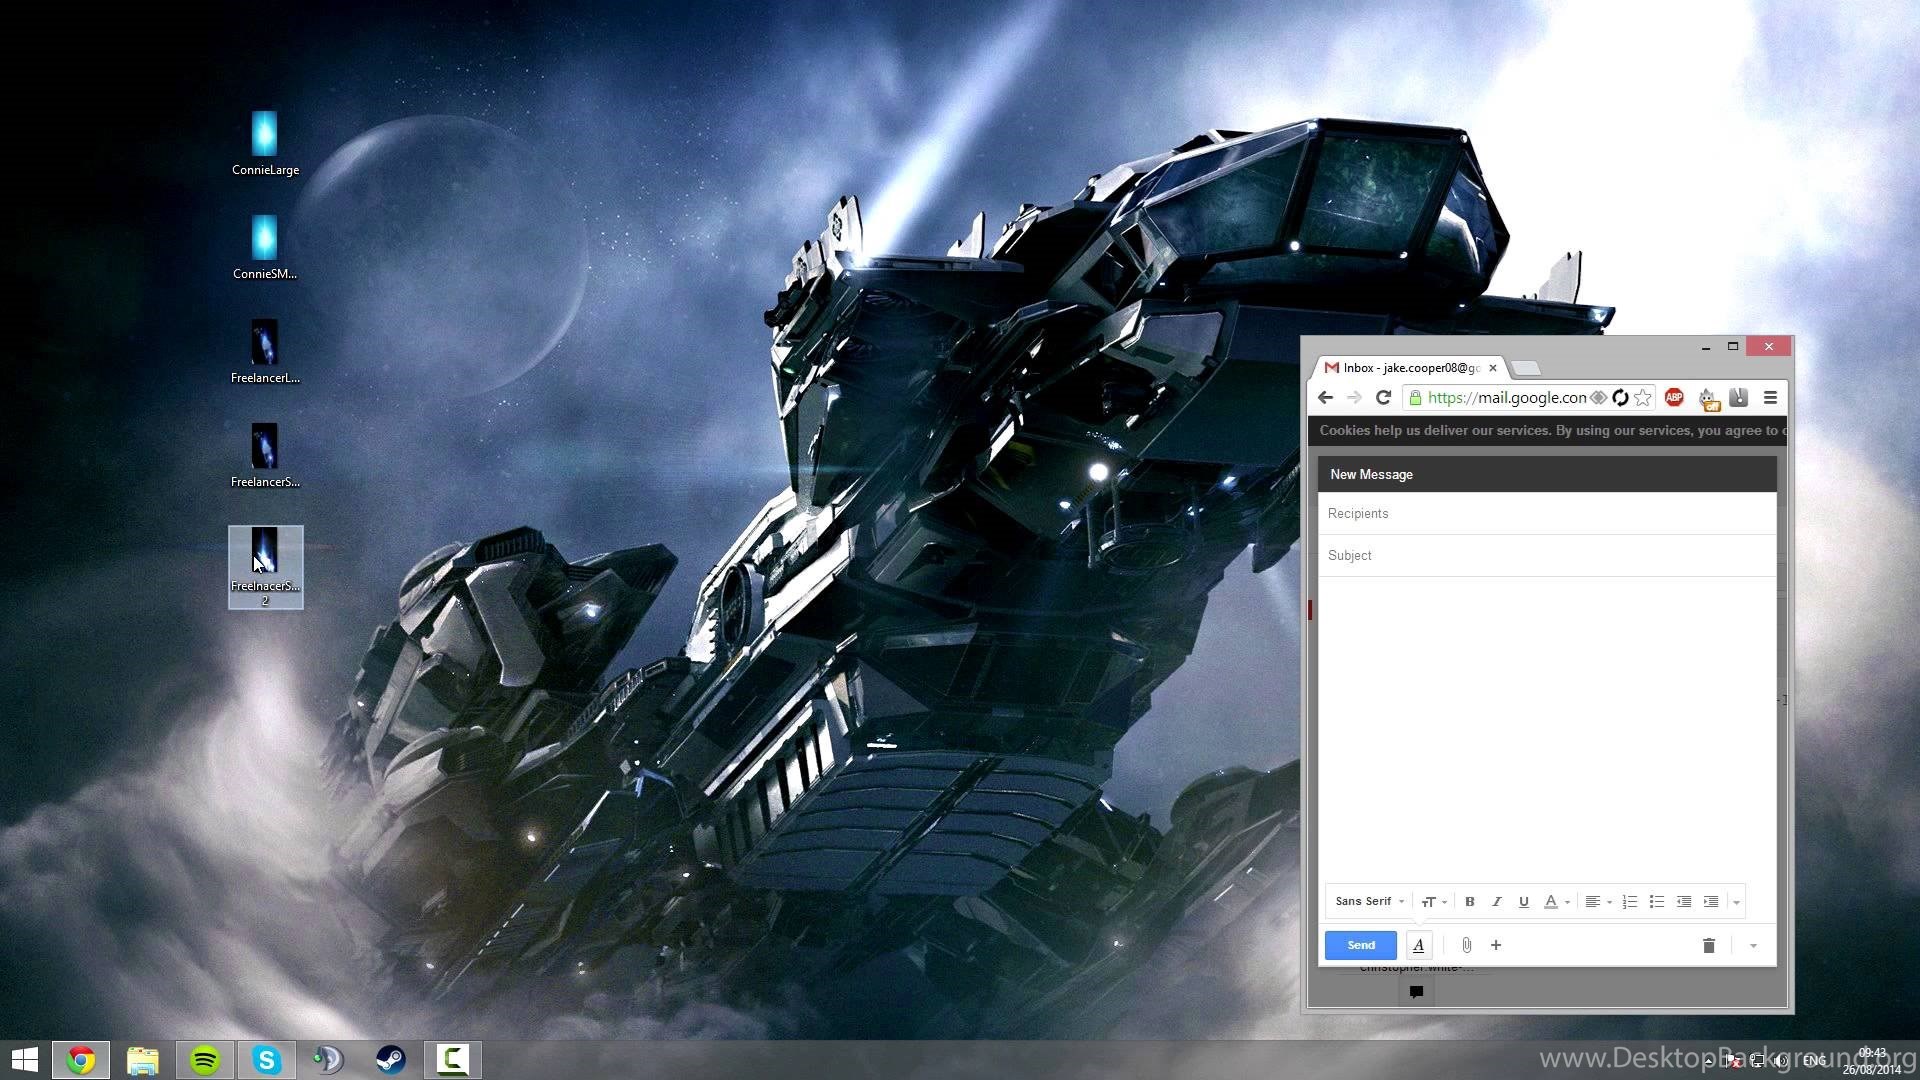Click the ghost extension icon marked off

click(x=1707, y=398)
